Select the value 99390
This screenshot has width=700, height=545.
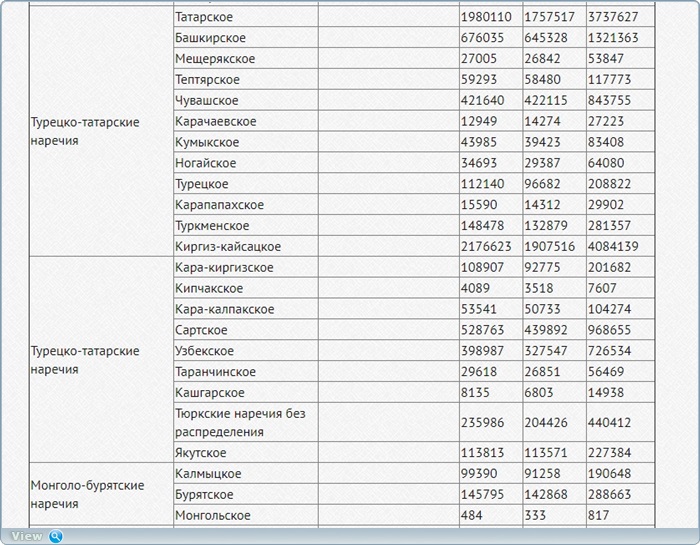[479, 473]
